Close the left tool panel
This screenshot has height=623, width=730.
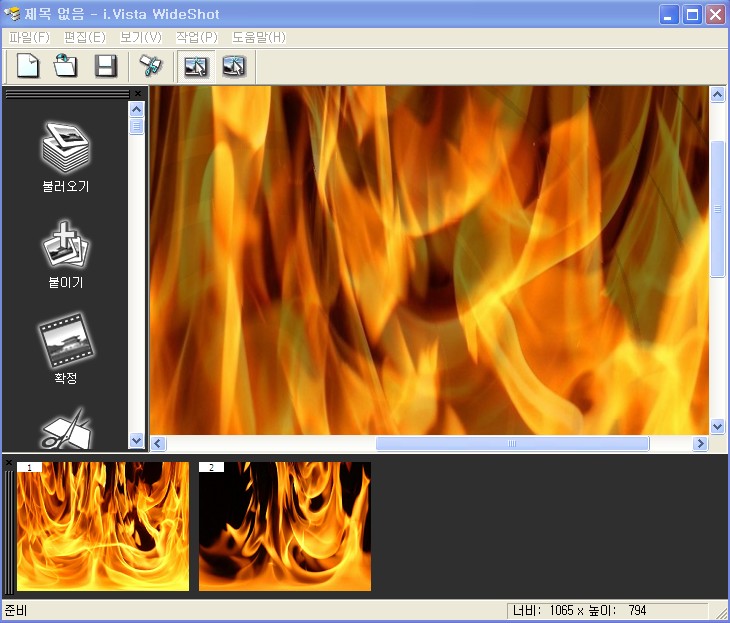138,94
